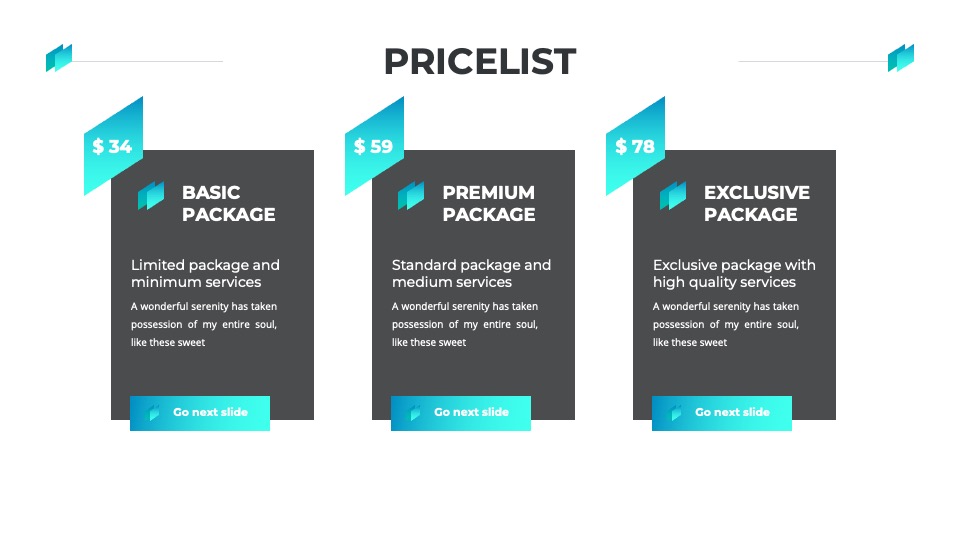Image resolution: width=960 pixels, height=540 pixels.
Task: Click the Premium Package logo icon
Action: [x=411, y=195]
